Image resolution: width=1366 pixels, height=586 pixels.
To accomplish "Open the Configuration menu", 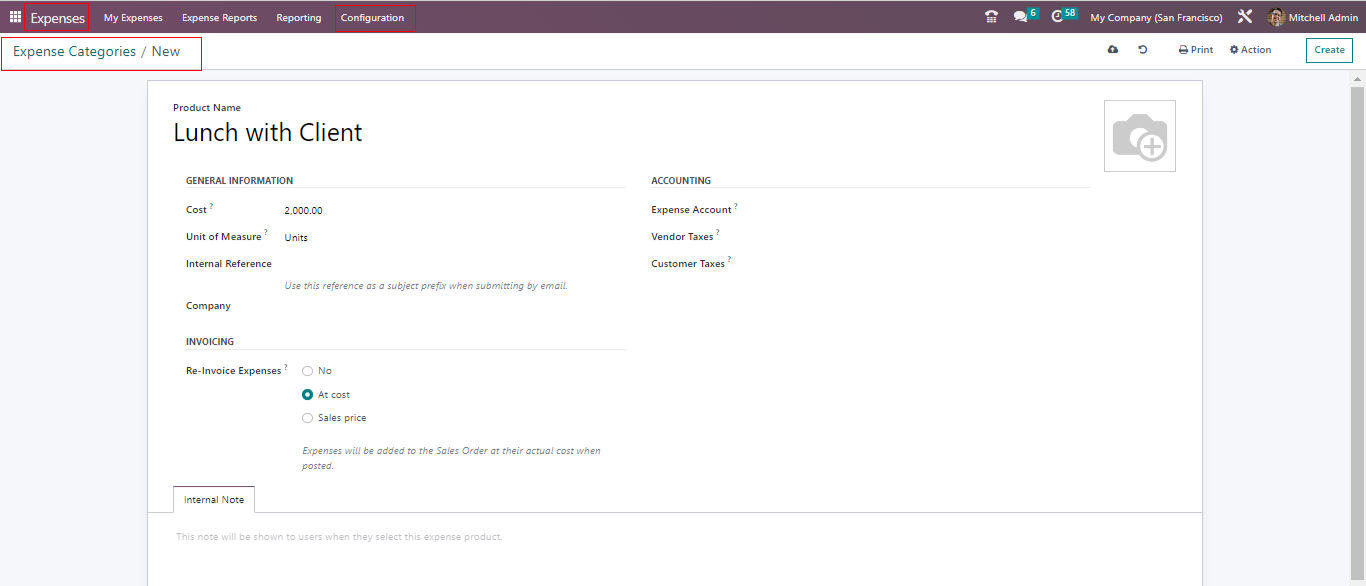I will coord(372,18).
